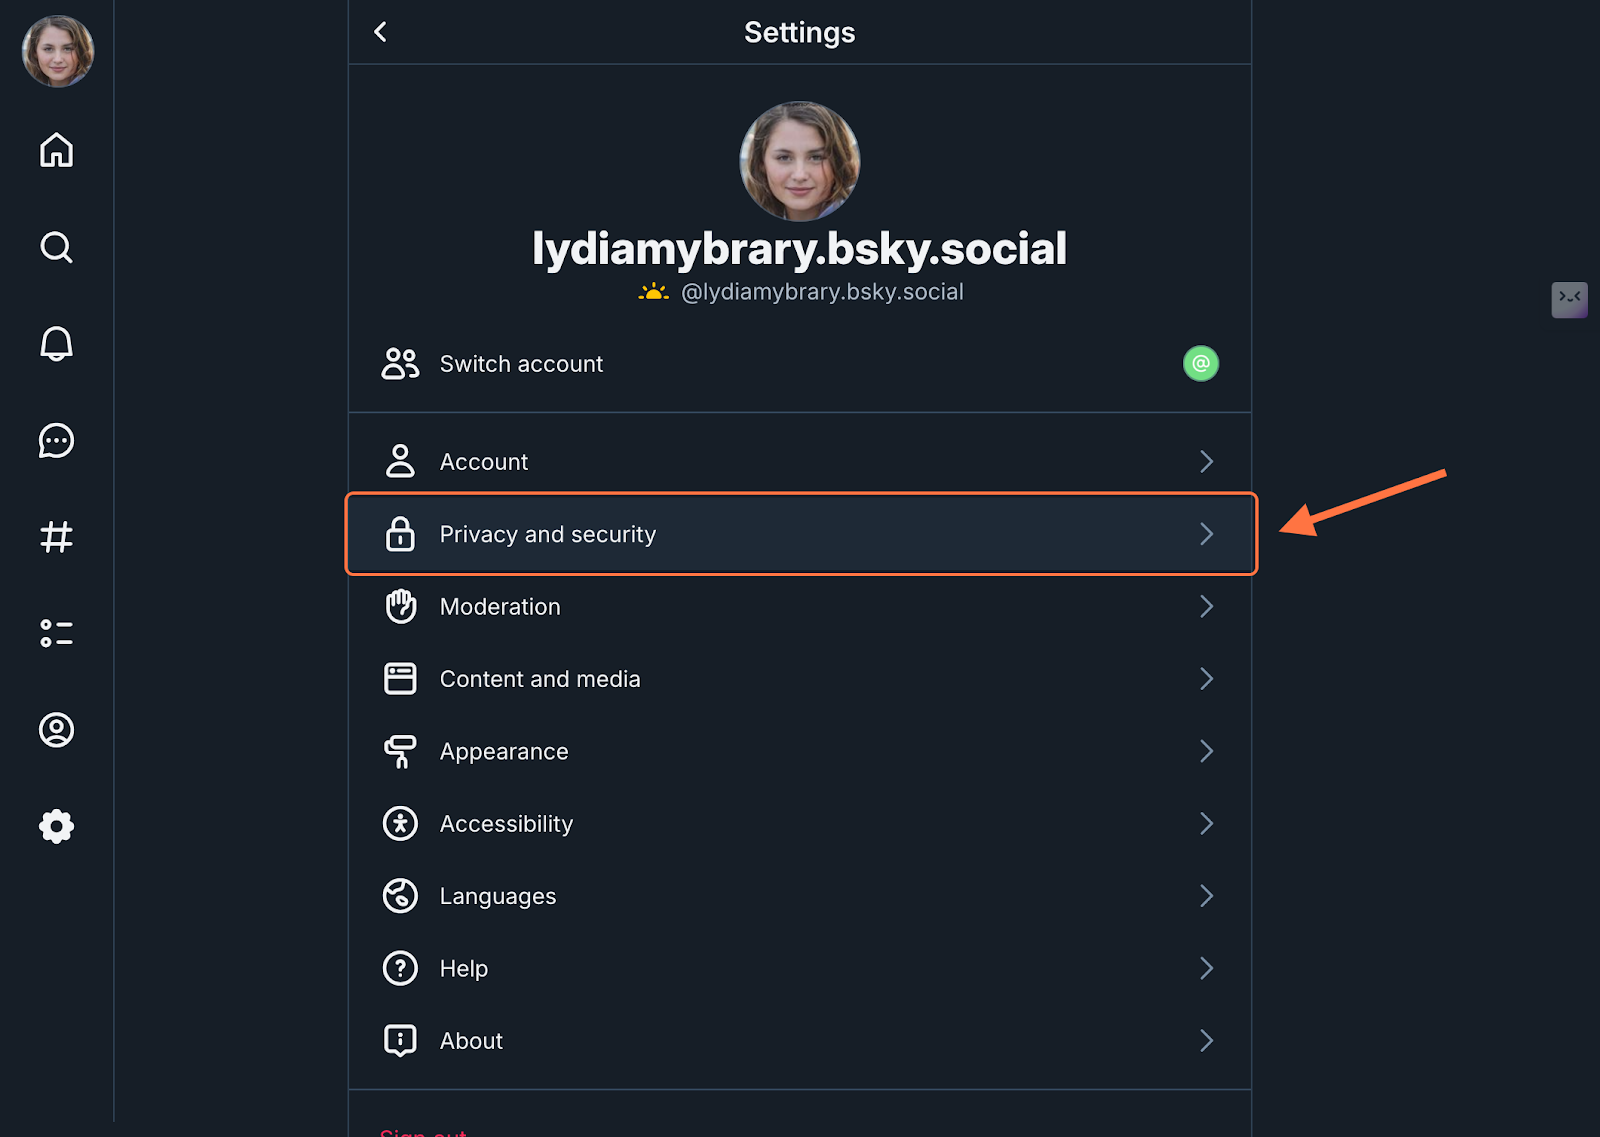The width and height of the screenshot is (1600, 1137).
Task: Open the Moderation settings row
Action: point(800,606)
